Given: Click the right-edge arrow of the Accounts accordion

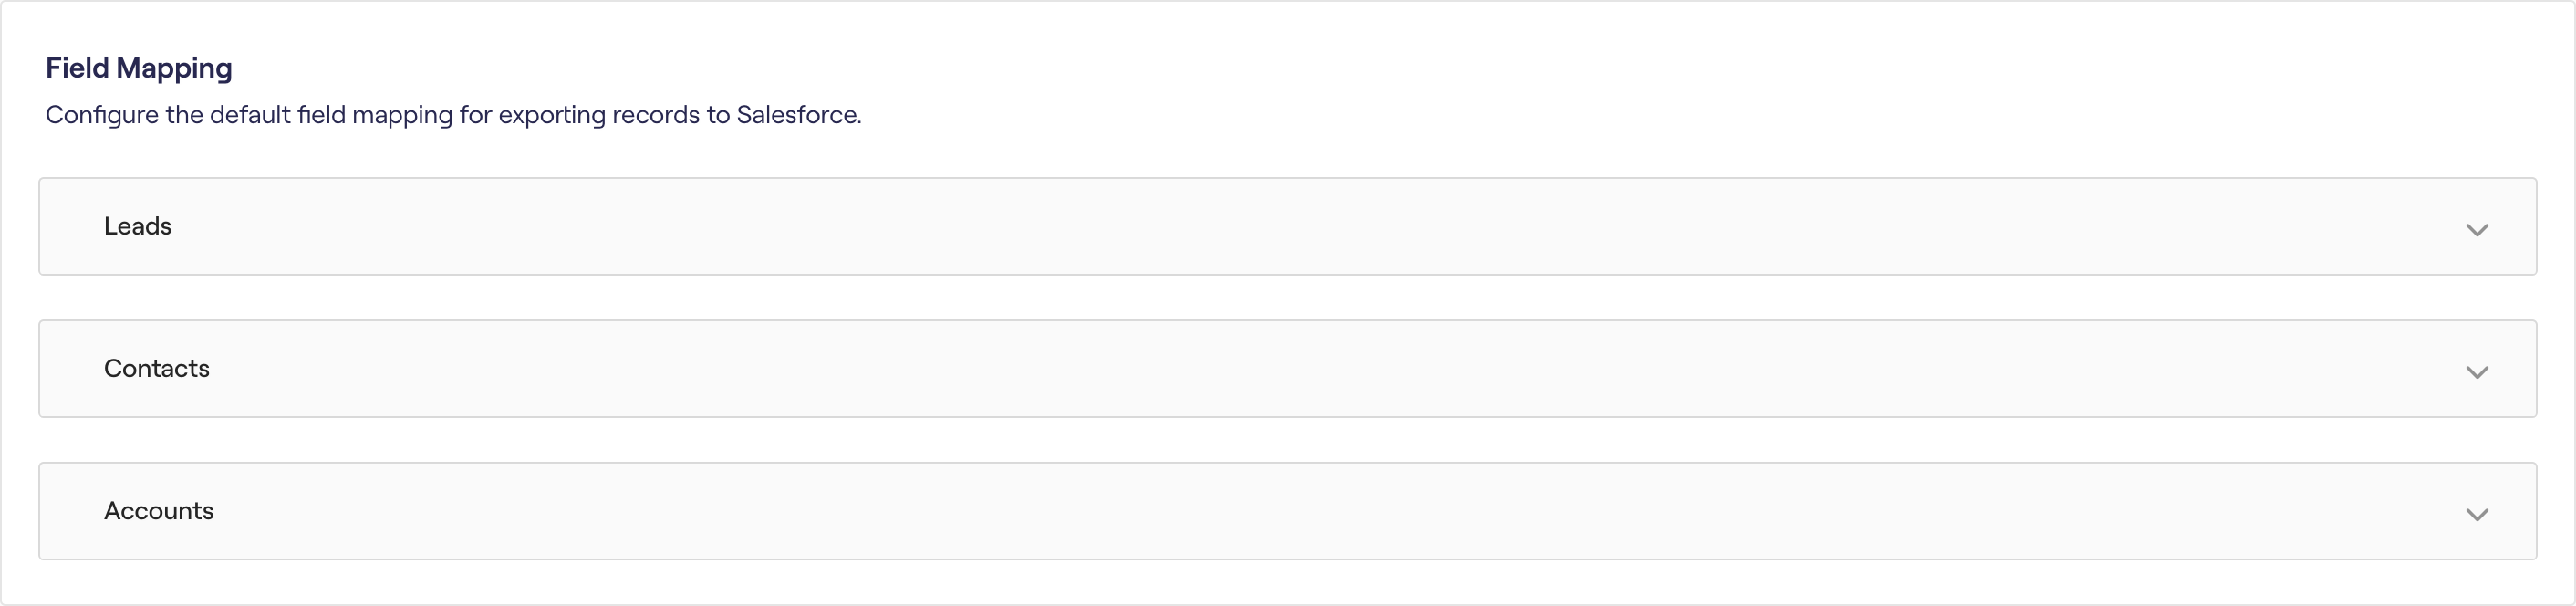Looking at the screenshot, I should click(2478, 514).
